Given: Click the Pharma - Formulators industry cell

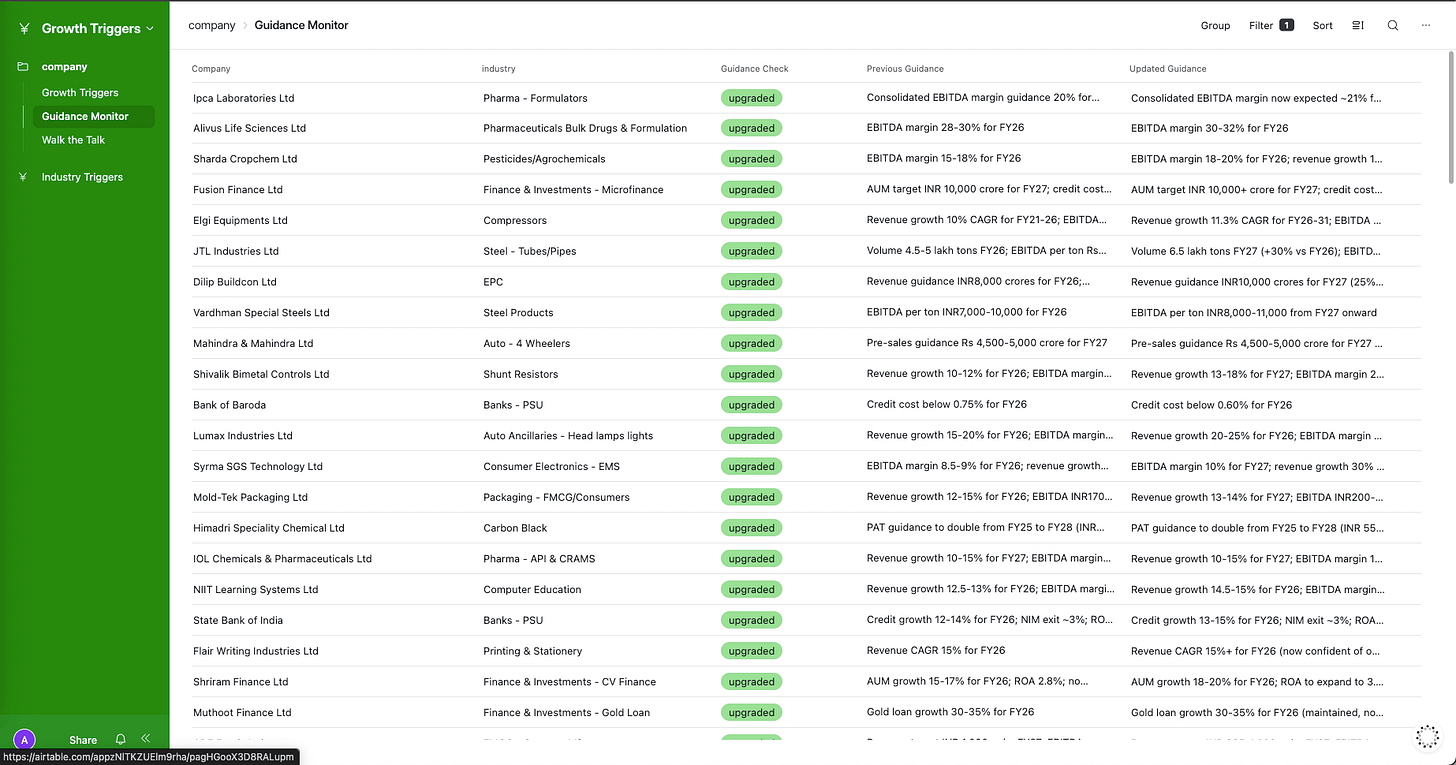Looking at the screenshot, I should 535,98.
